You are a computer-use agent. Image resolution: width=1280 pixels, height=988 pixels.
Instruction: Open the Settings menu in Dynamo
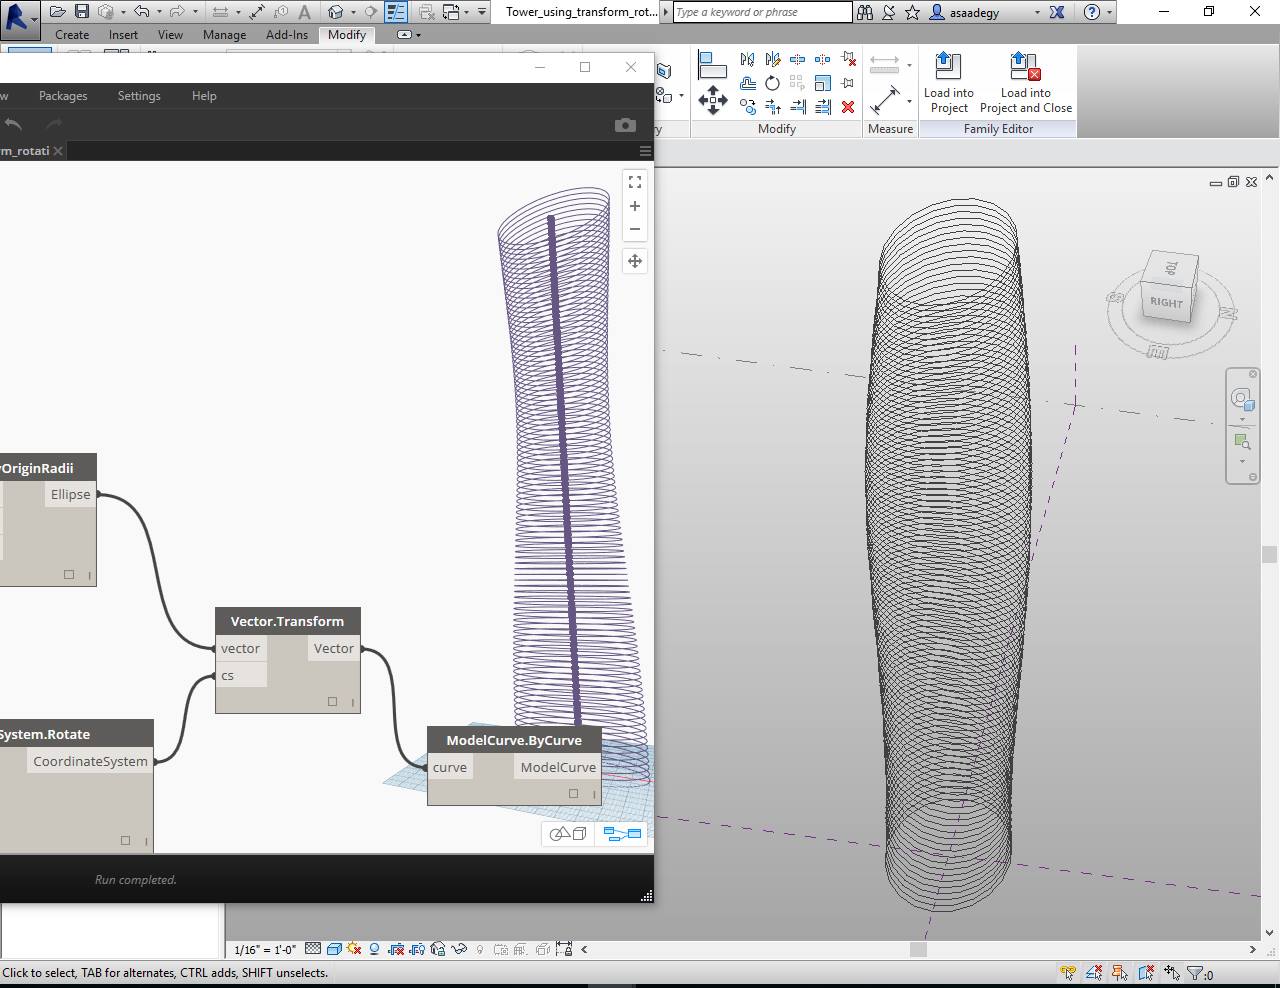pyautogui.click(x=138, y=96)
